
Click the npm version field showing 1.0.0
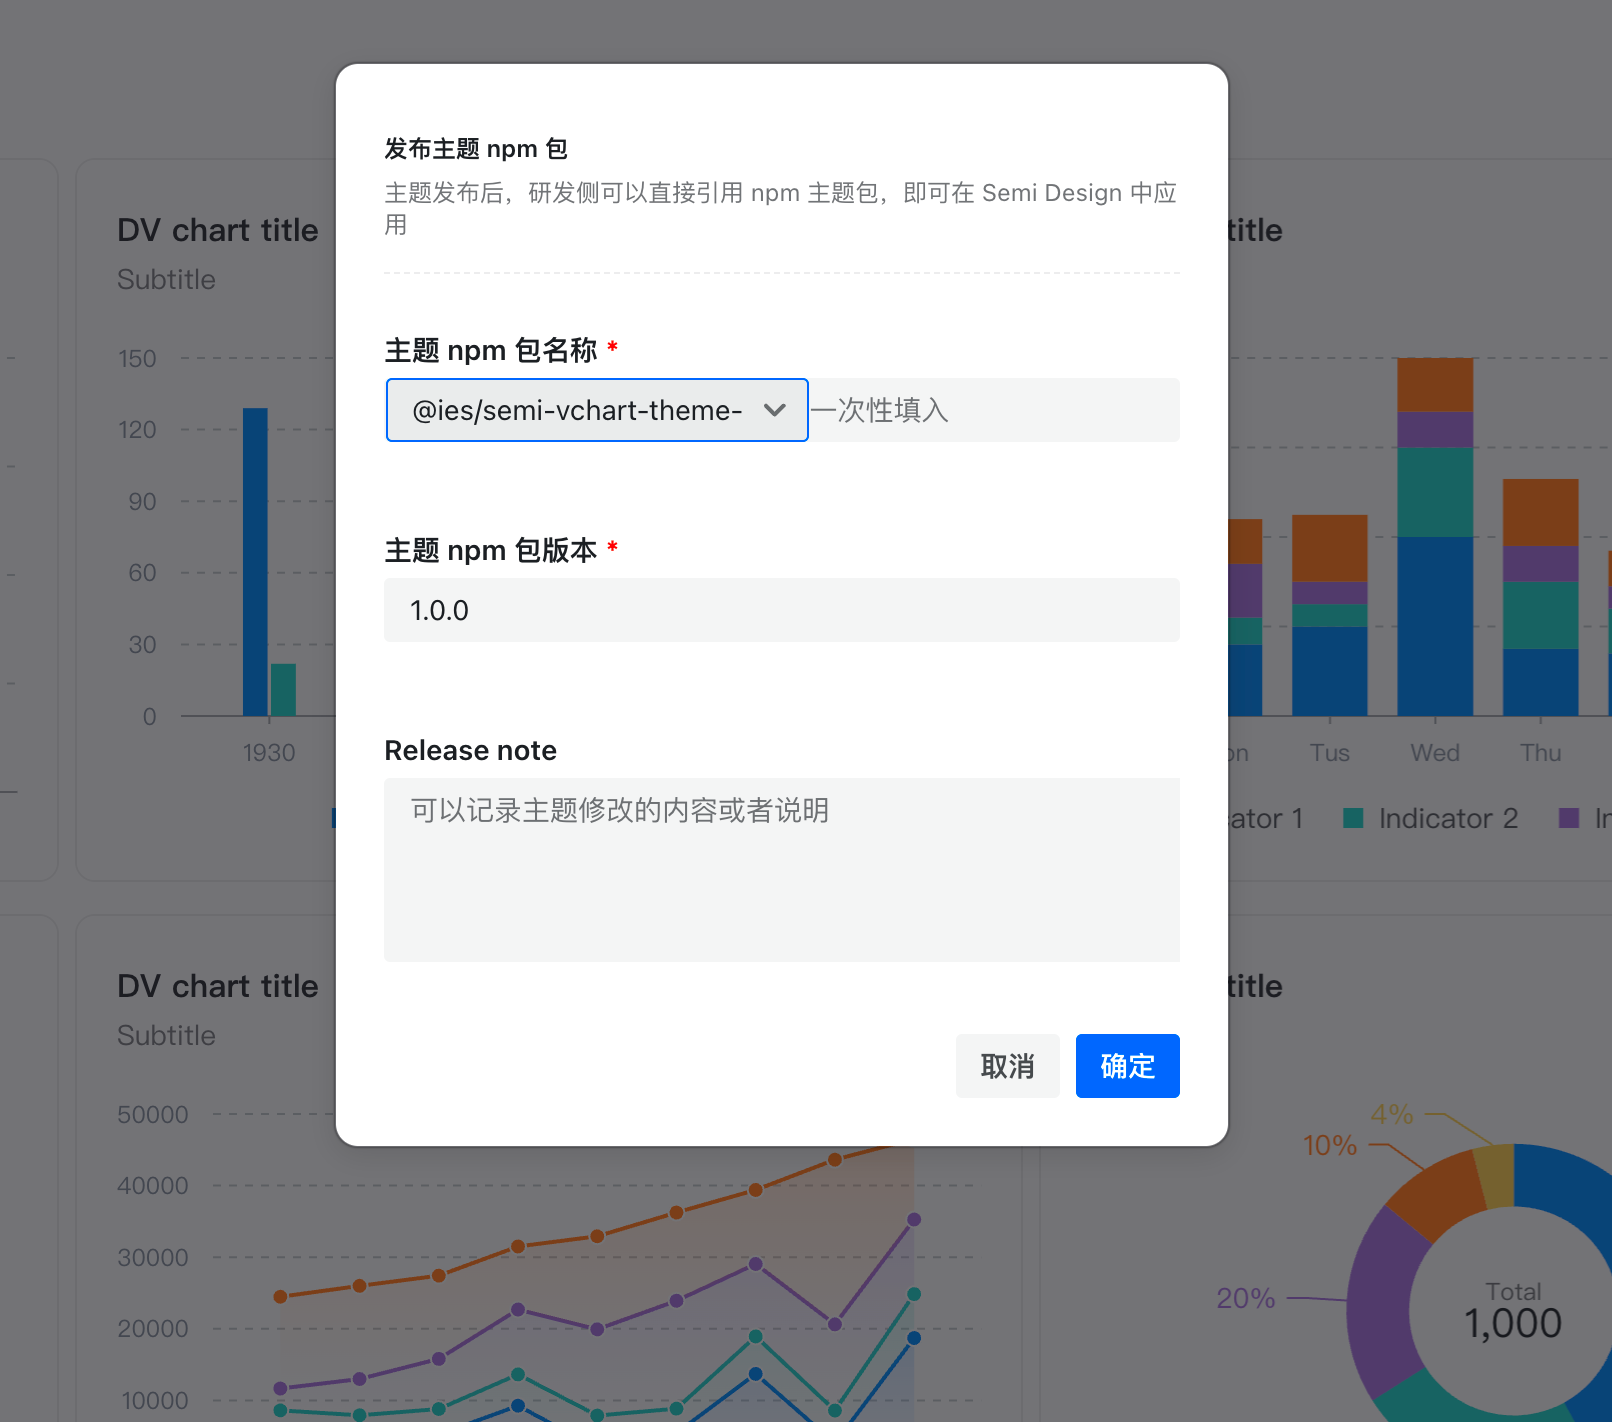(781, 610)
